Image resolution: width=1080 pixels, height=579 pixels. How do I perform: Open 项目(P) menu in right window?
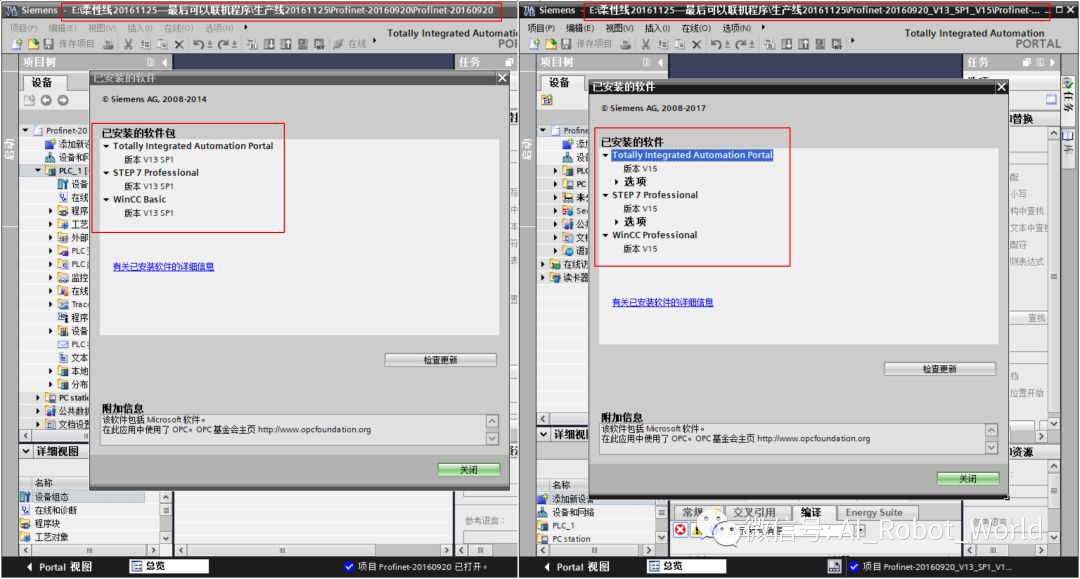click(541, 28)
